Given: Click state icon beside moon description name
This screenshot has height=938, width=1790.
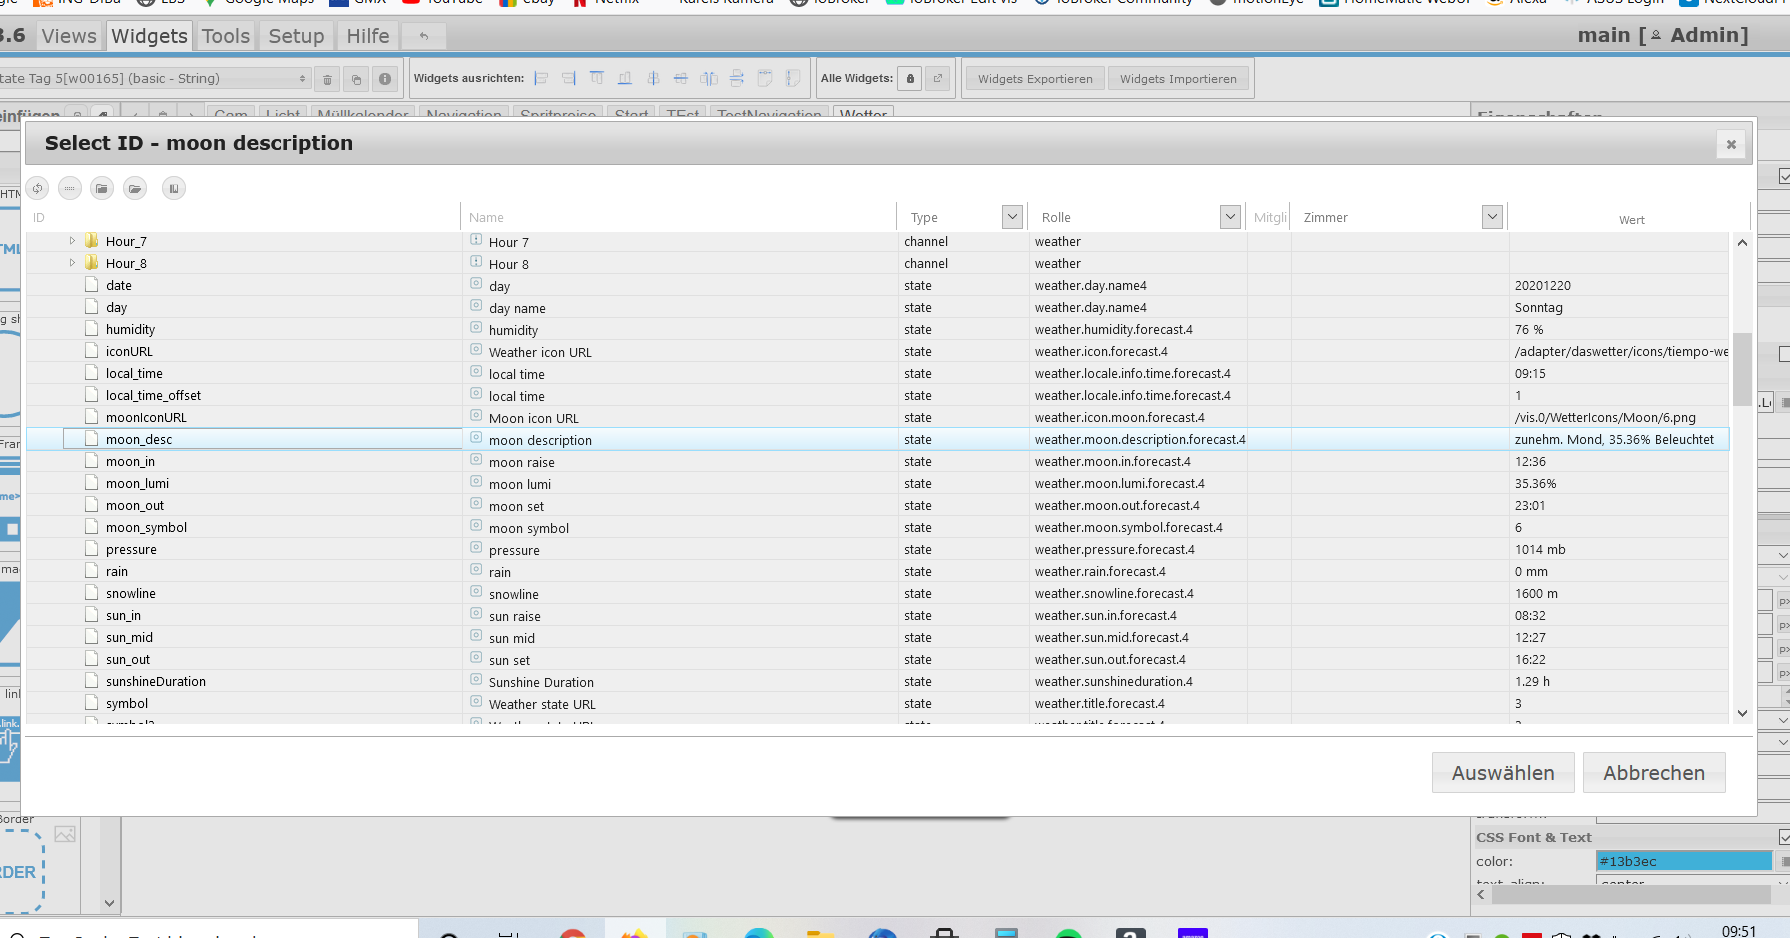Looking at the screenshot, I should pyautogui.click(x=476, y=439).
